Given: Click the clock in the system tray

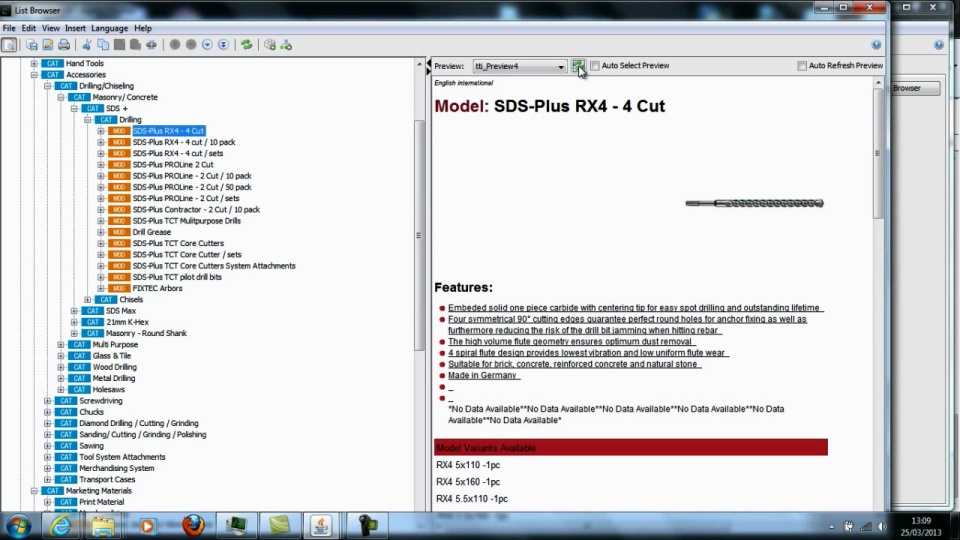Looking at the screenshot, I should 921,527.
